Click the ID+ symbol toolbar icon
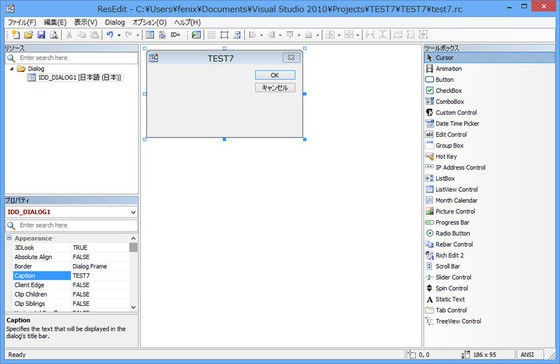 175,35
